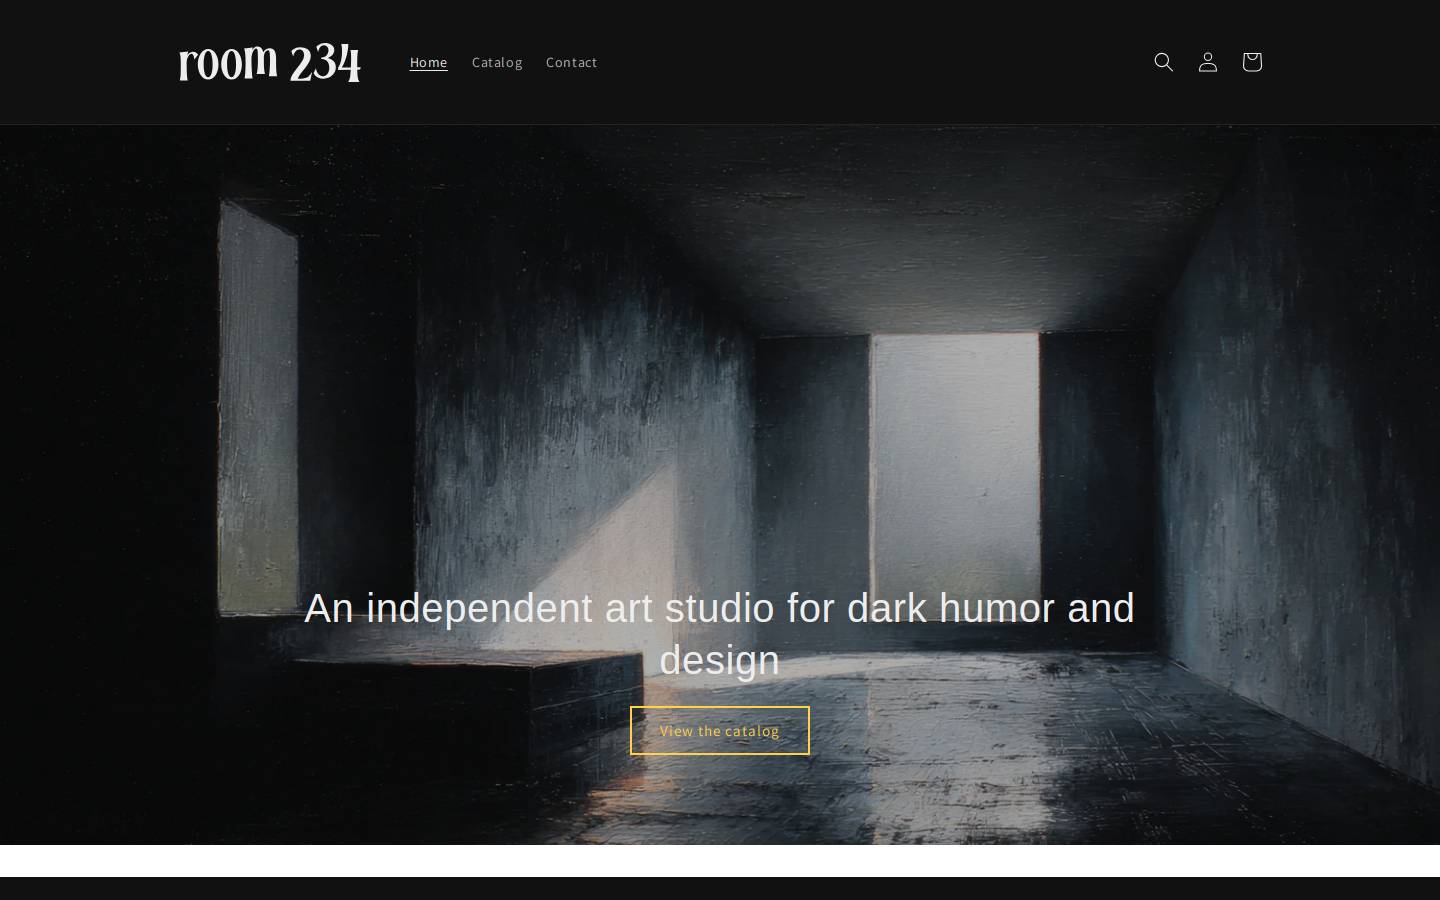
Task: Go to the Home menu item
Action: tap(429, 62)
